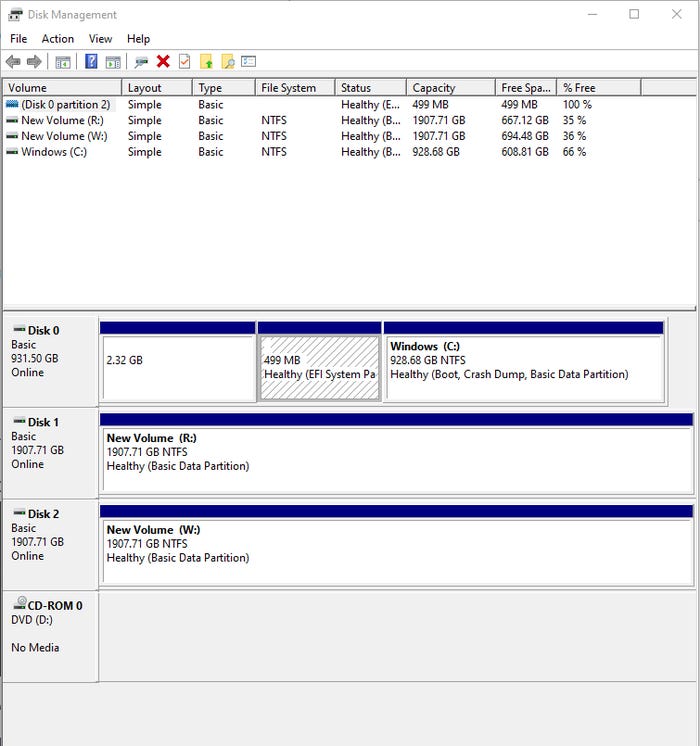
Task: Click the Disk 1 drive icon in the lower pane
Action: pos(20,421)
